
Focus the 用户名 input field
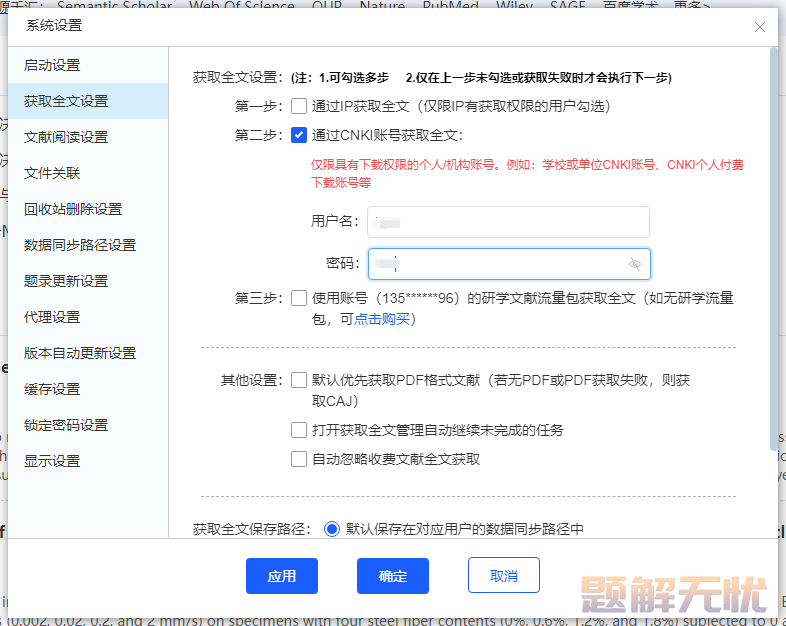pos(508,222)
